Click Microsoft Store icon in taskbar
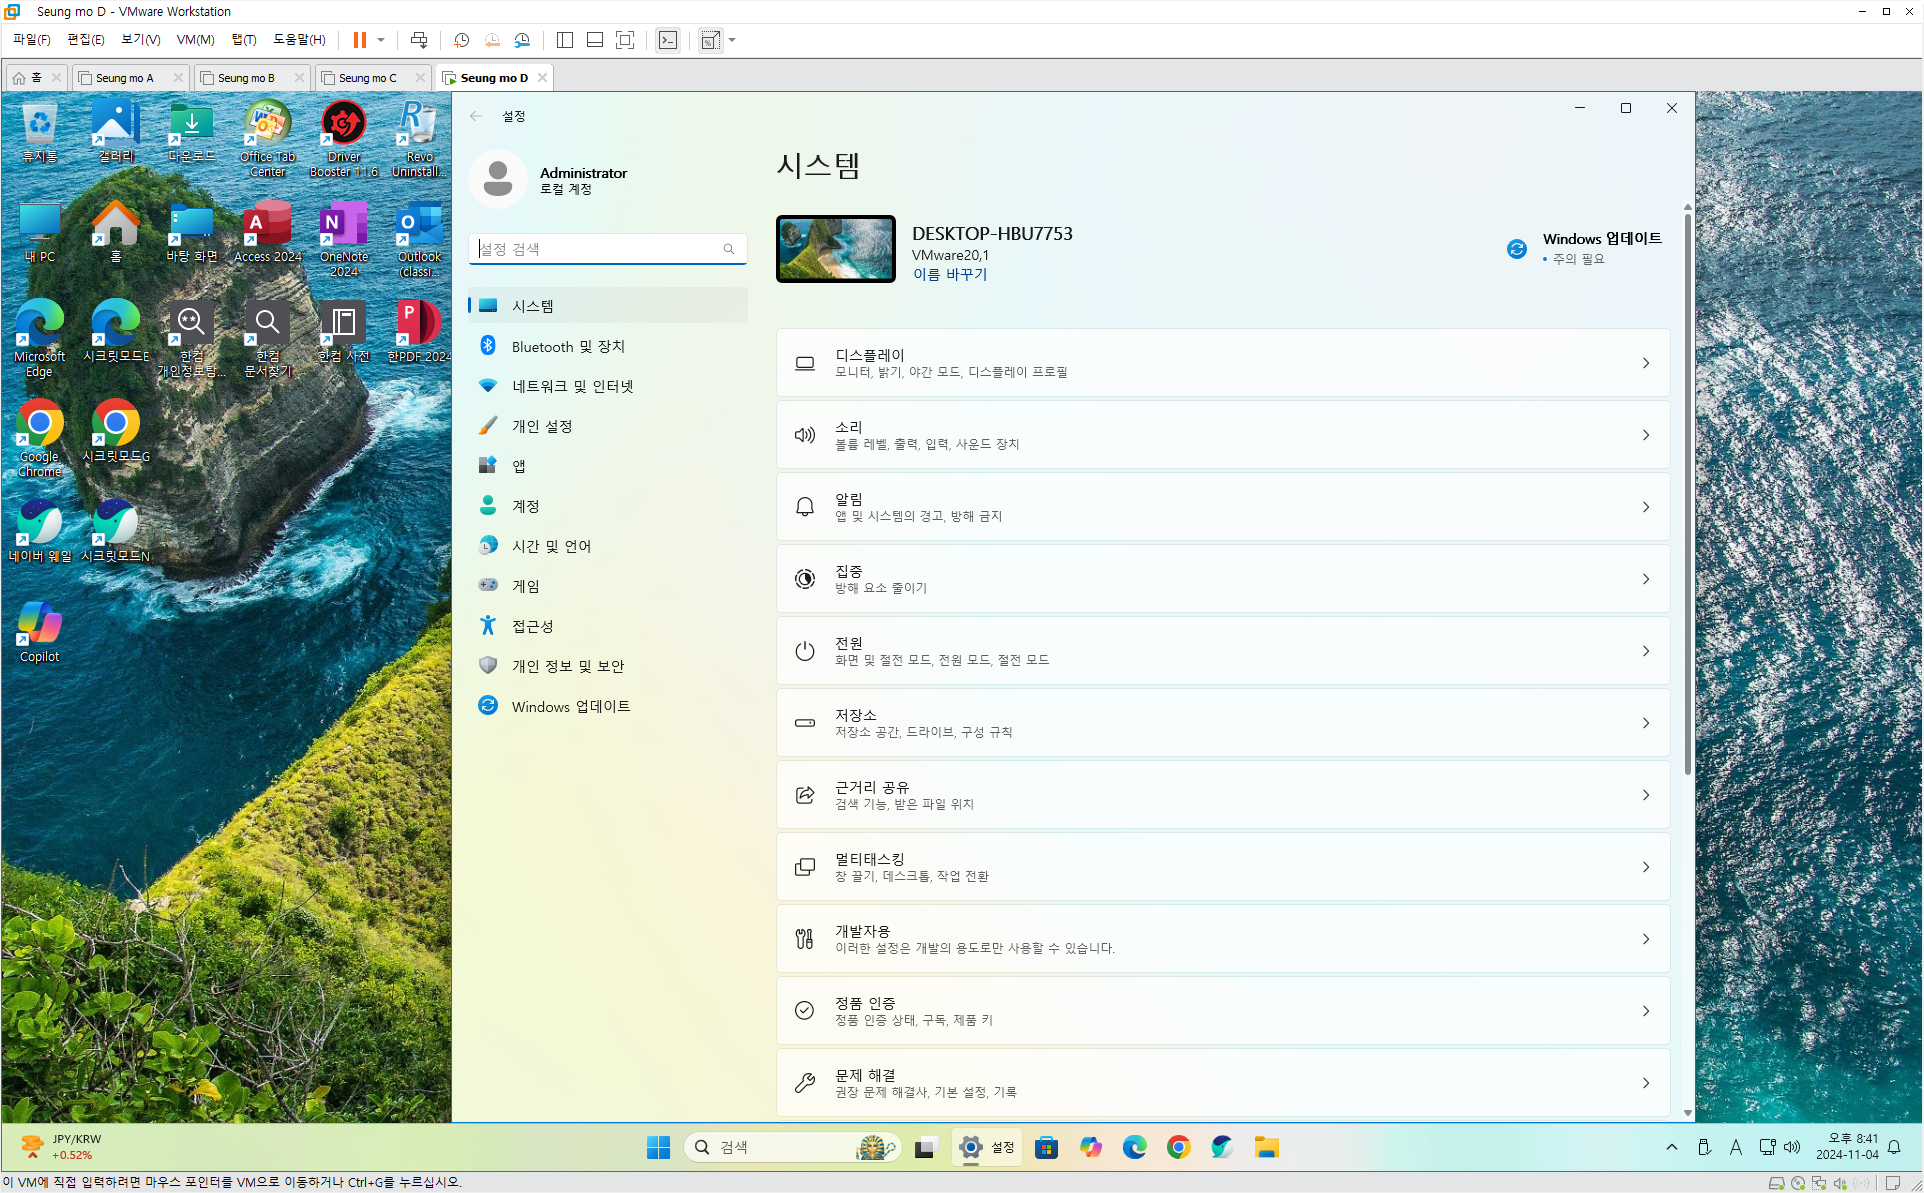This screenshot has height=1193, width=1924. click(x=1046, y=1147)
